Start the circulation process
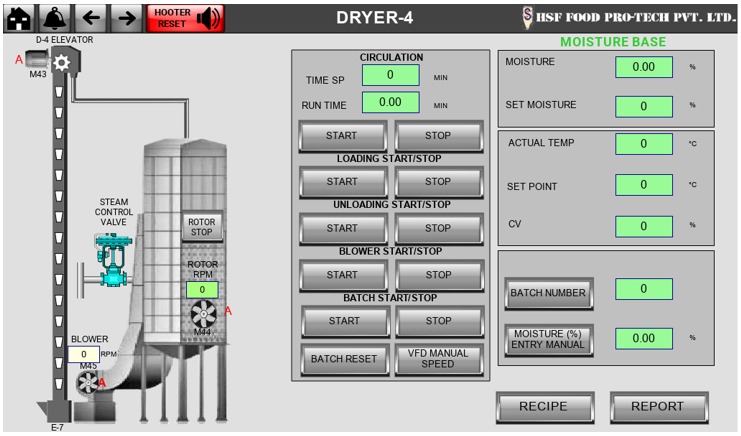The image size is (741, 436). click(x=342, y=135)
